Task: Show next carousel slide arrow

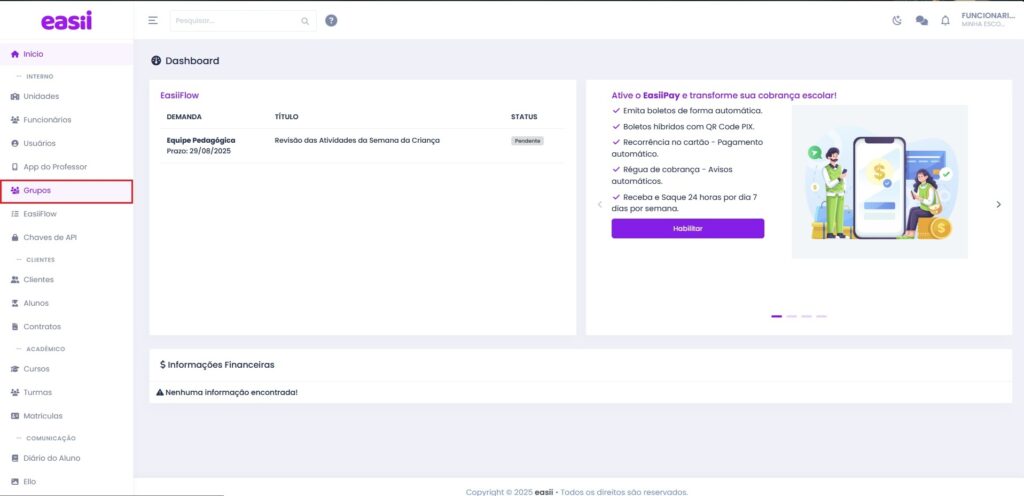Action: point(998,204)
